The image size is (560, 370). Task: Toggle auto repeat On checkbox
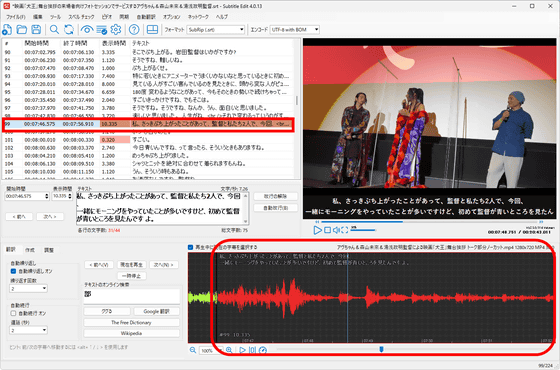[x=13, y=271]
